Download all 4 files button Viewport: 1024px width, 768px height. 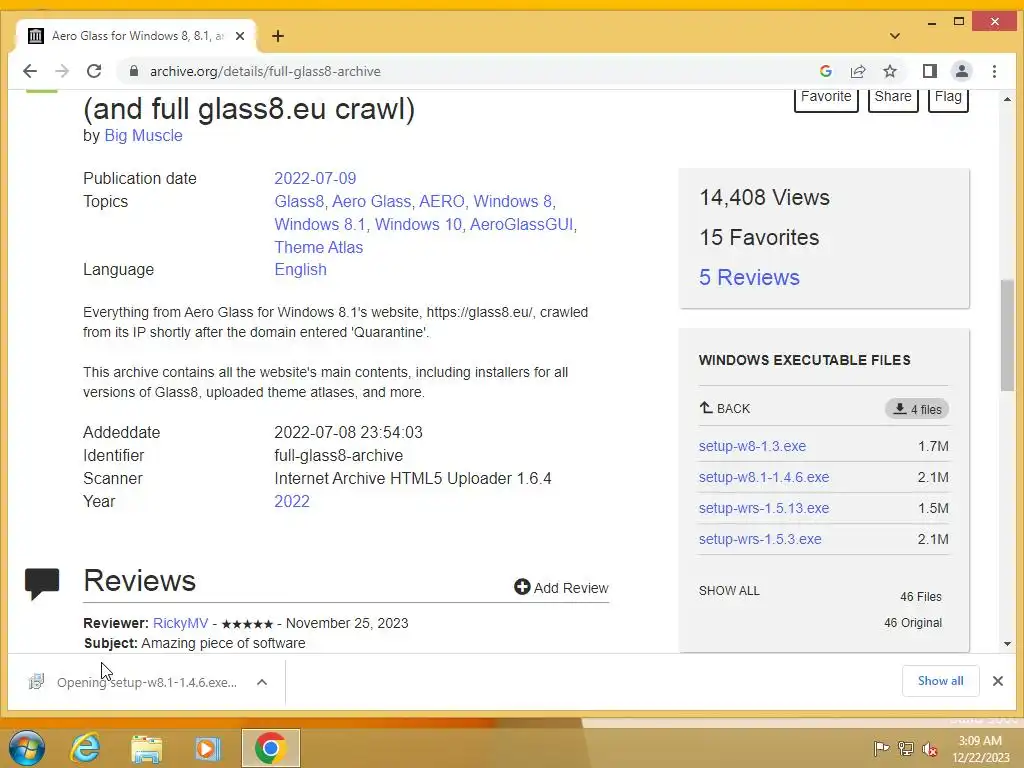(x=917, y=409)
